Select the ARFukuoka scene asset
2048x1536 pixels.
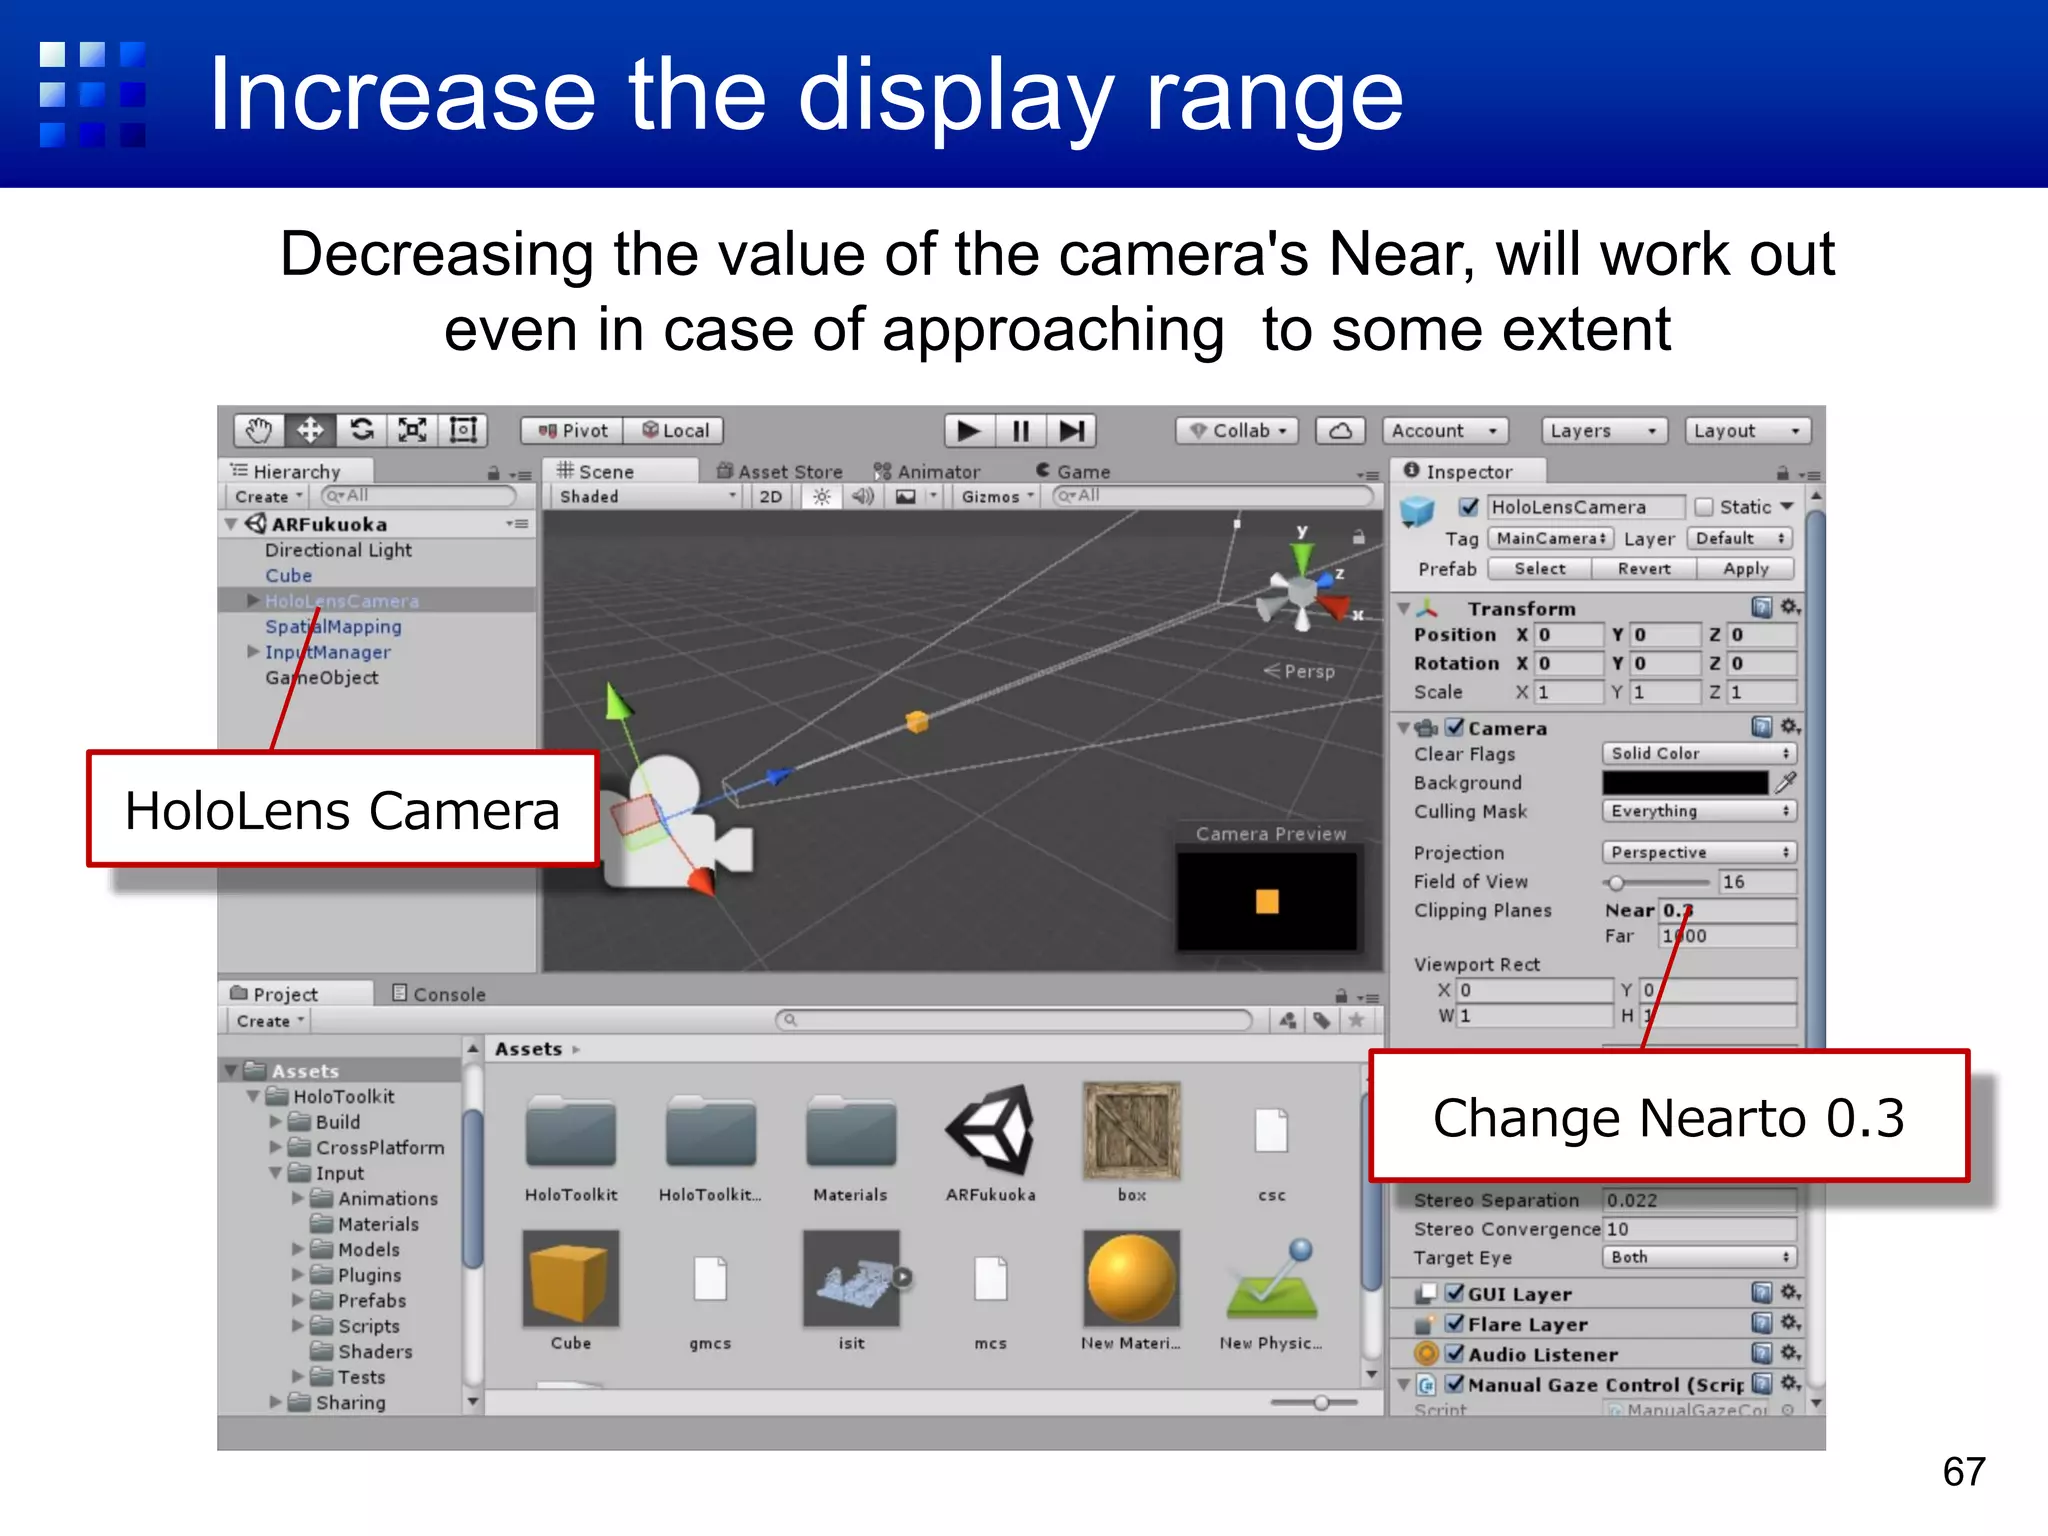pyautogui.click(x=991, y=1142)
